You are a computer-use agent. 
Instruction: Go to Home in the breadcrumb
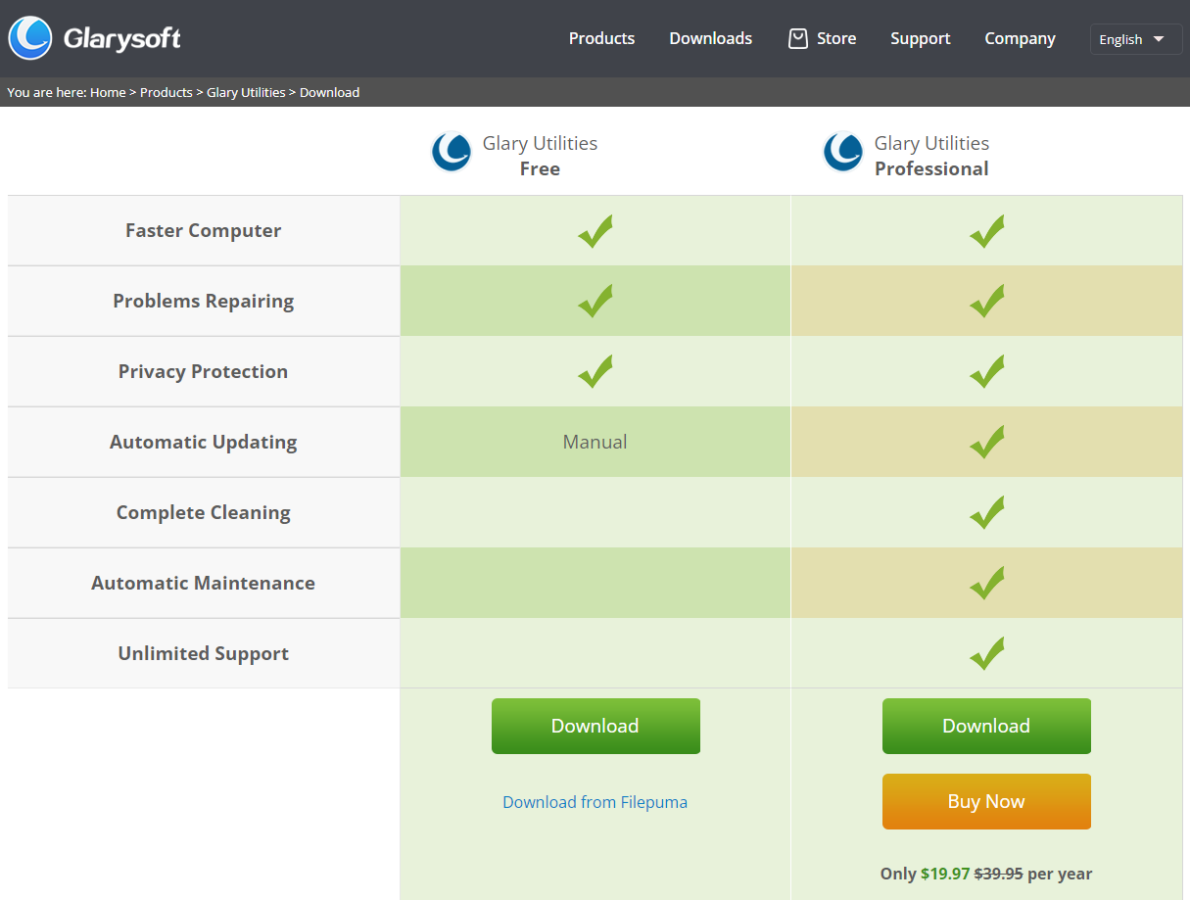coord(108,93)
